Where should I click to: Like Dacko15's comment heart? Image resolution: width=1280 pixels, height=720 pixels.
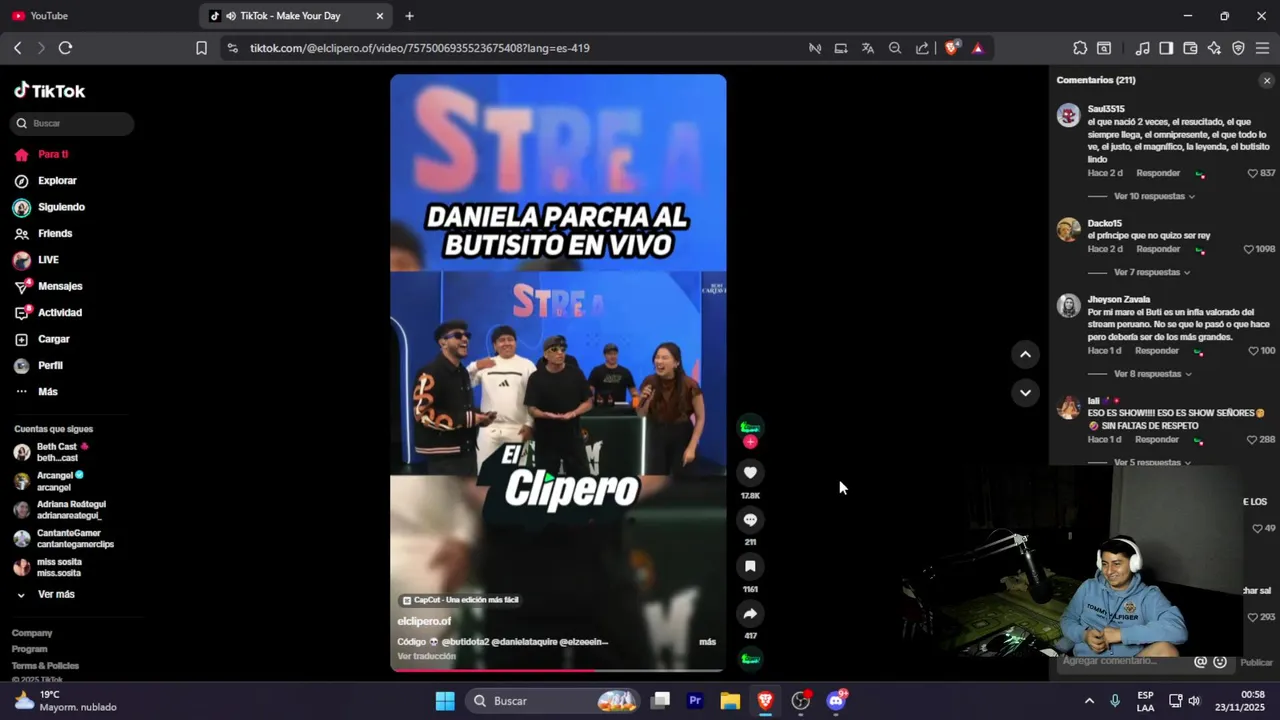1248,249
